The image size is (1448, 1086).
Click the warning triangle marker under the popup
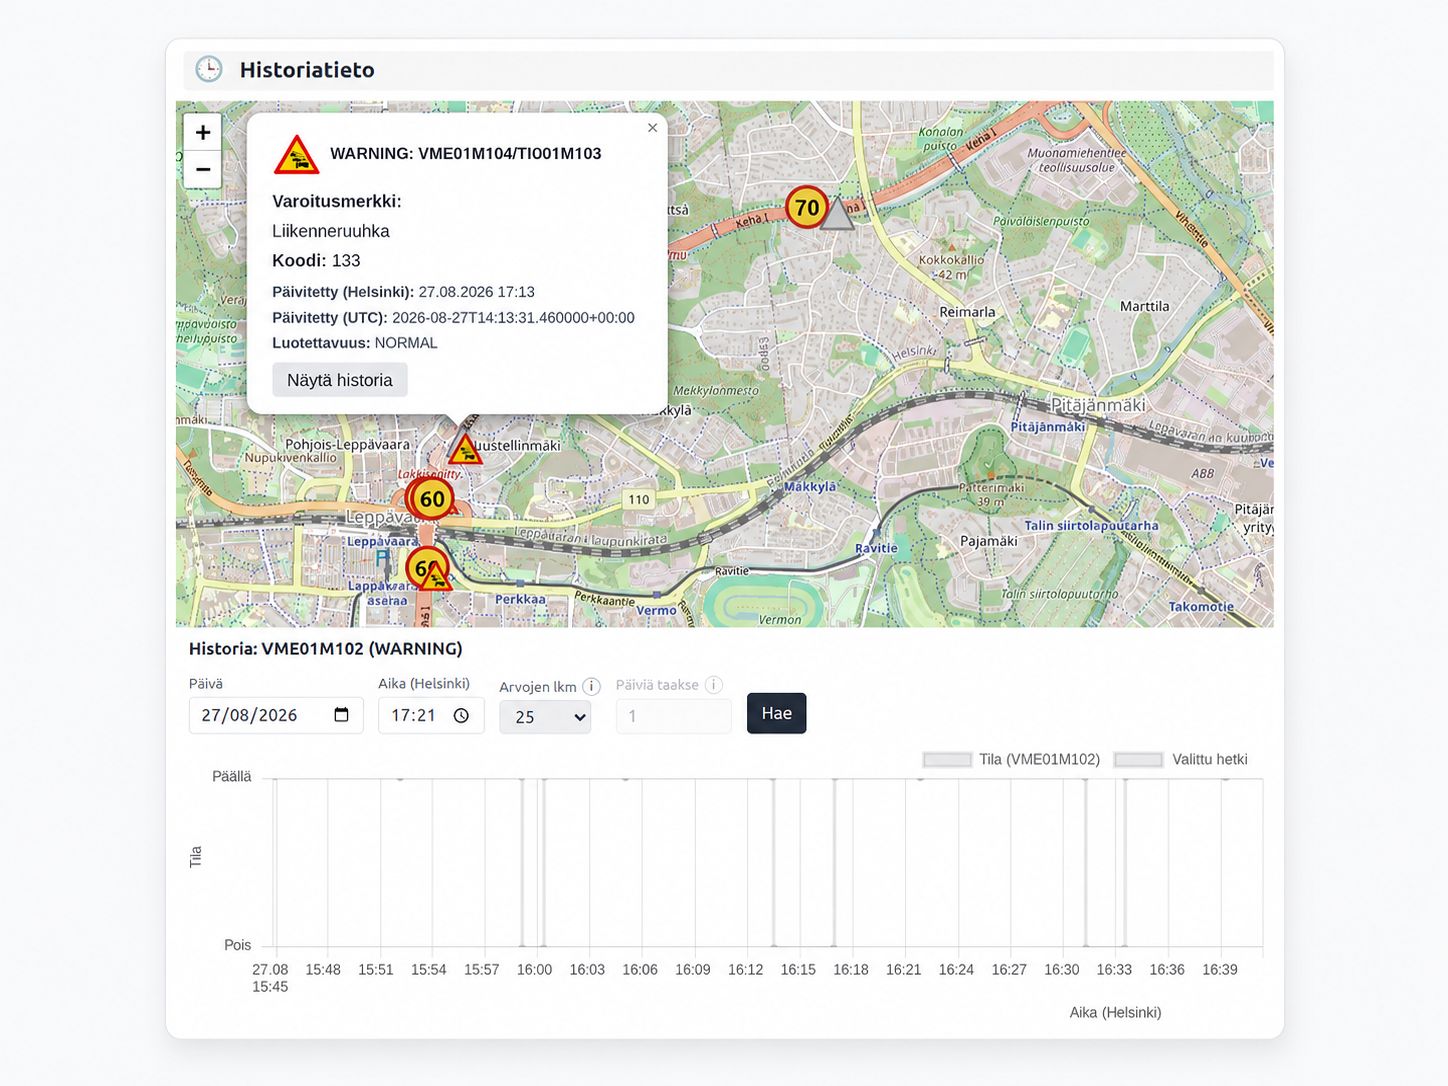[x=464, y=449]
